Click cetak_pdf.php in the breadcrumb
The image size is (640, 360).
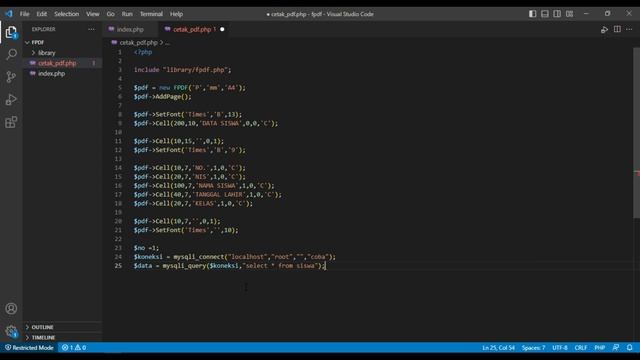pyautogui.click(x=138, y=42)
